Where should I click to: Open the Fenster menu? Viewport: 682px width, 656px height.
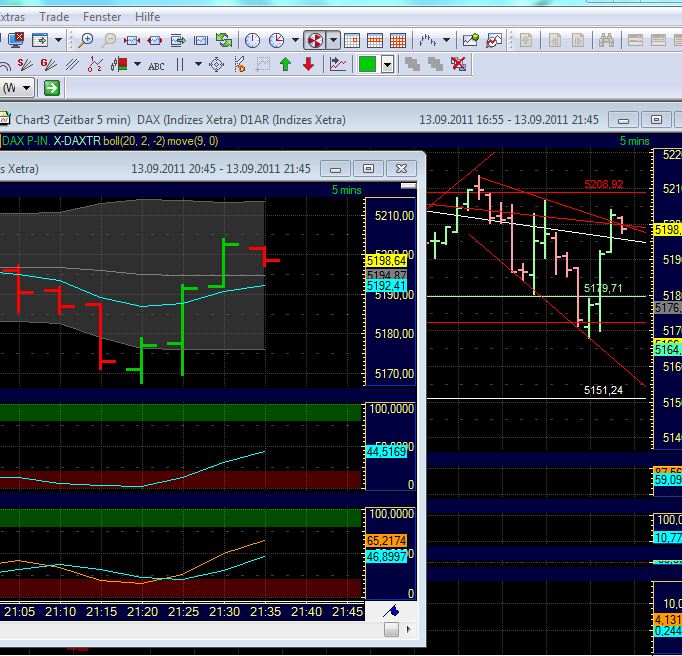(102, 17)
